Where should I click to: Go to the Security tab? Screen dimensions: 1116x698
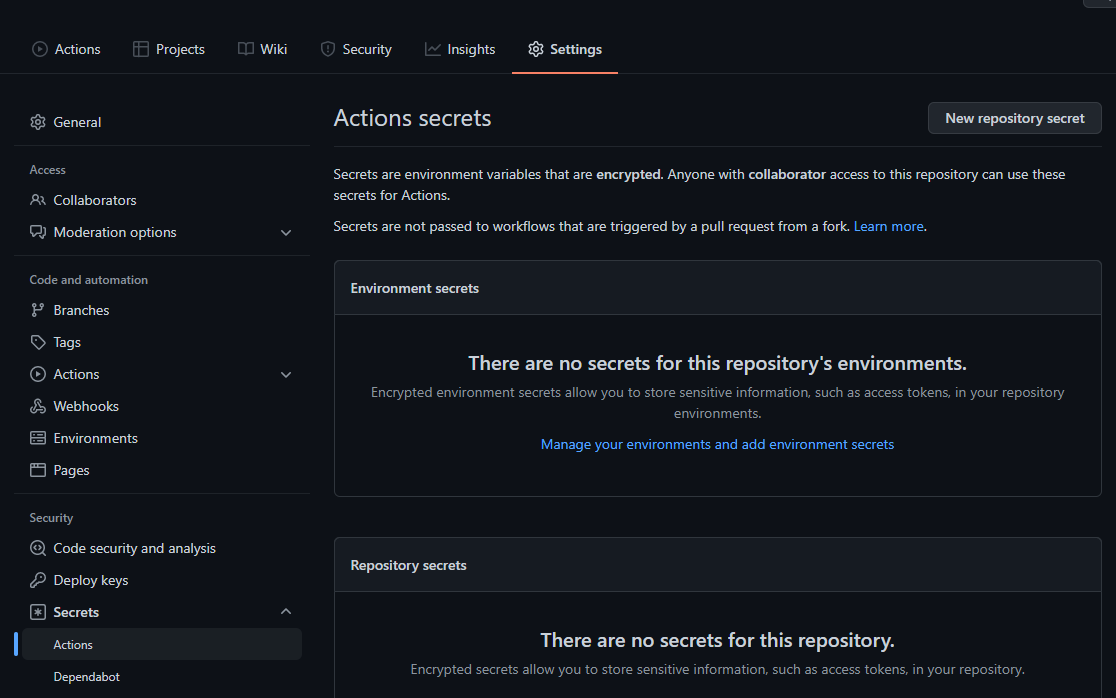point(356,49)
